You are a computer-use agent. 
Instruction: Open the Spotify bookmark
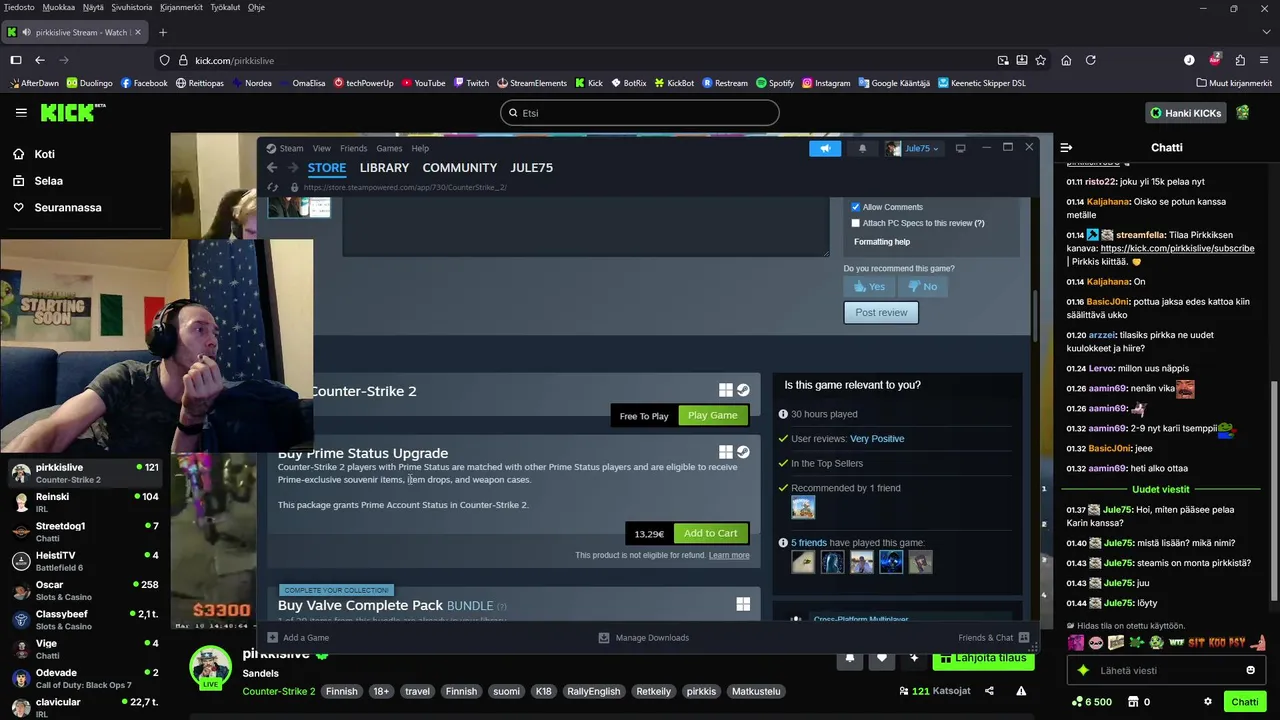coord(775,83)
